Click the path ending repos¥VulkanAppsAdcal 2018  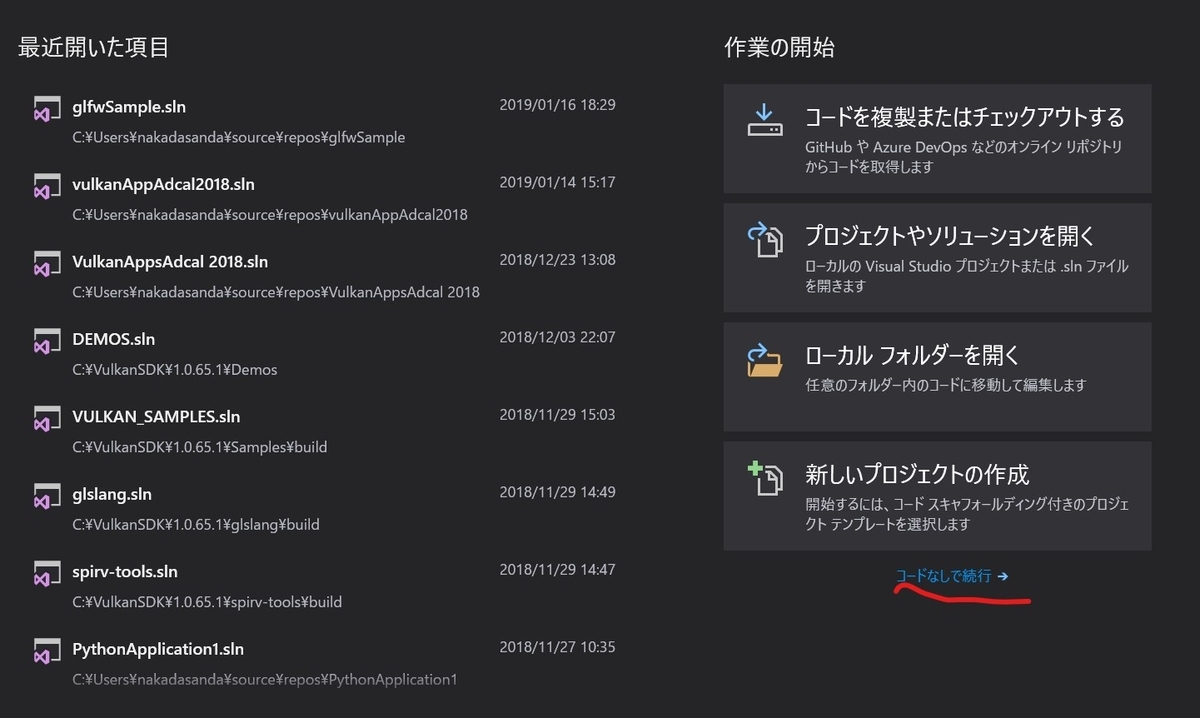pyautogui.click(x=275, y=292)
